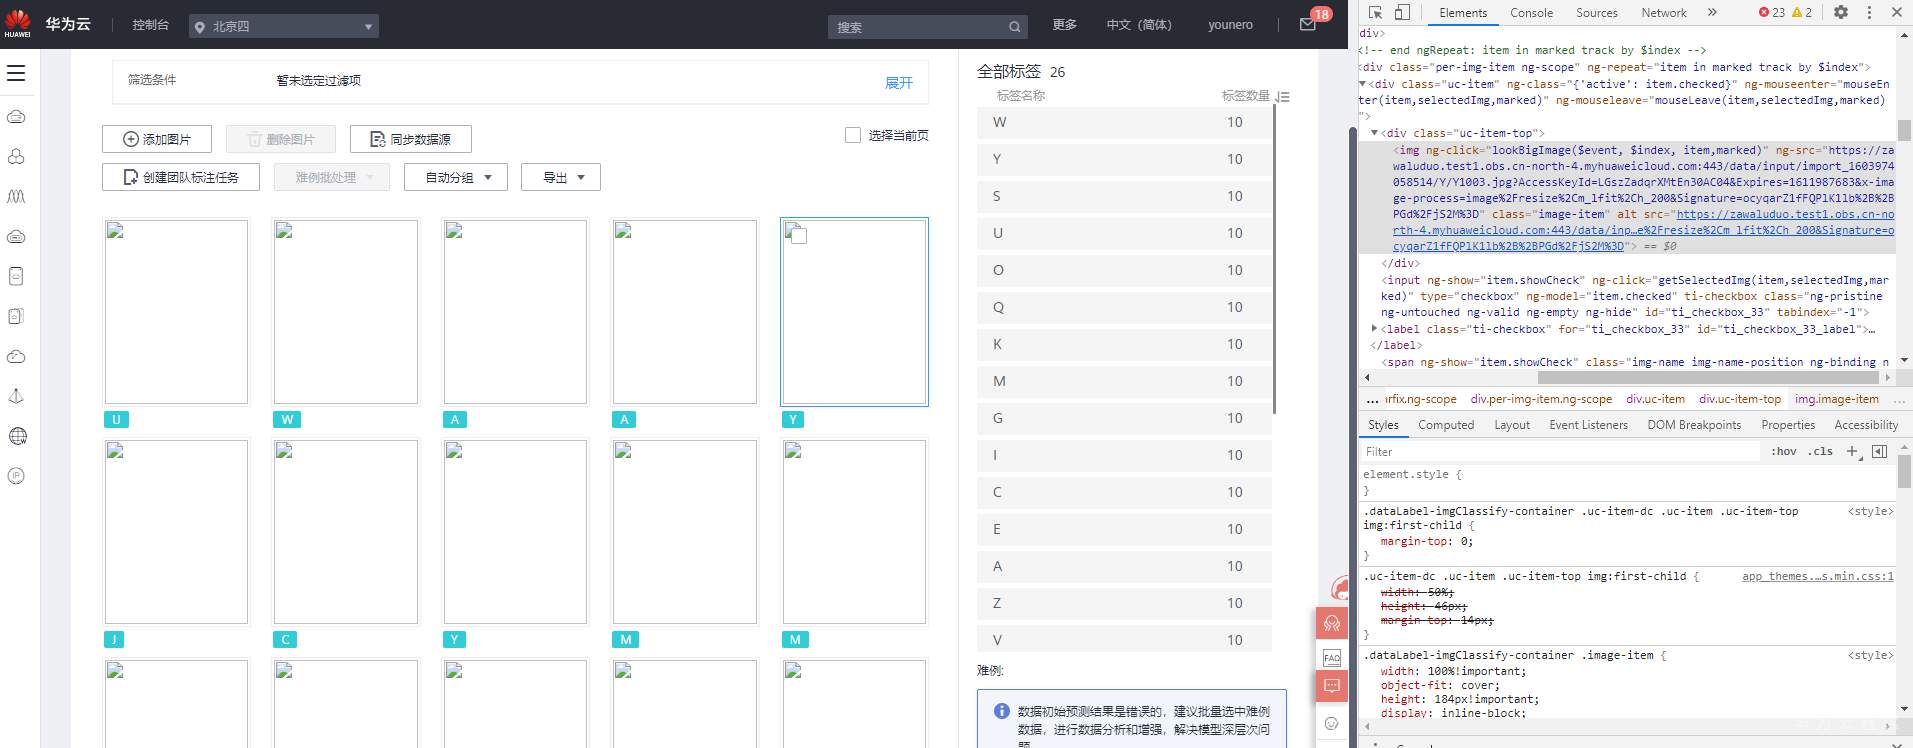Switch to the Console tab

click(1531, 13)
